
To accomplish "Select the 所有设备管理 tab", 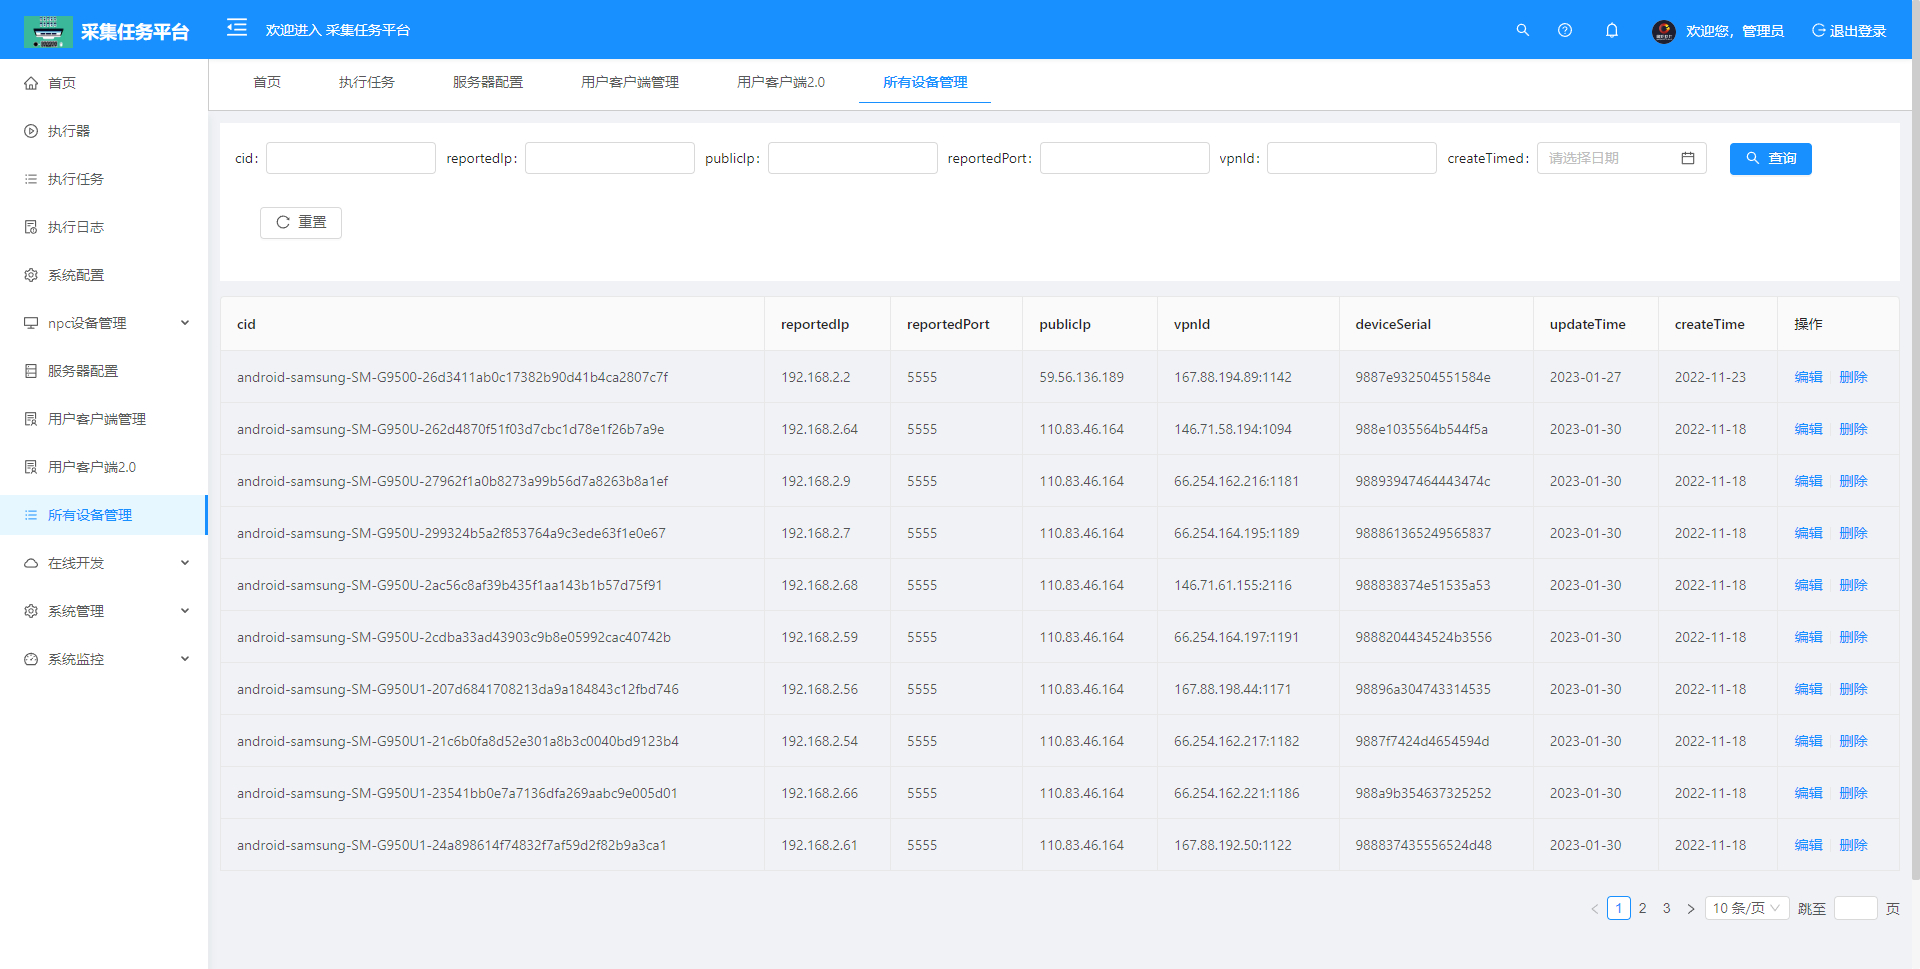I will [x=925, y=82].
